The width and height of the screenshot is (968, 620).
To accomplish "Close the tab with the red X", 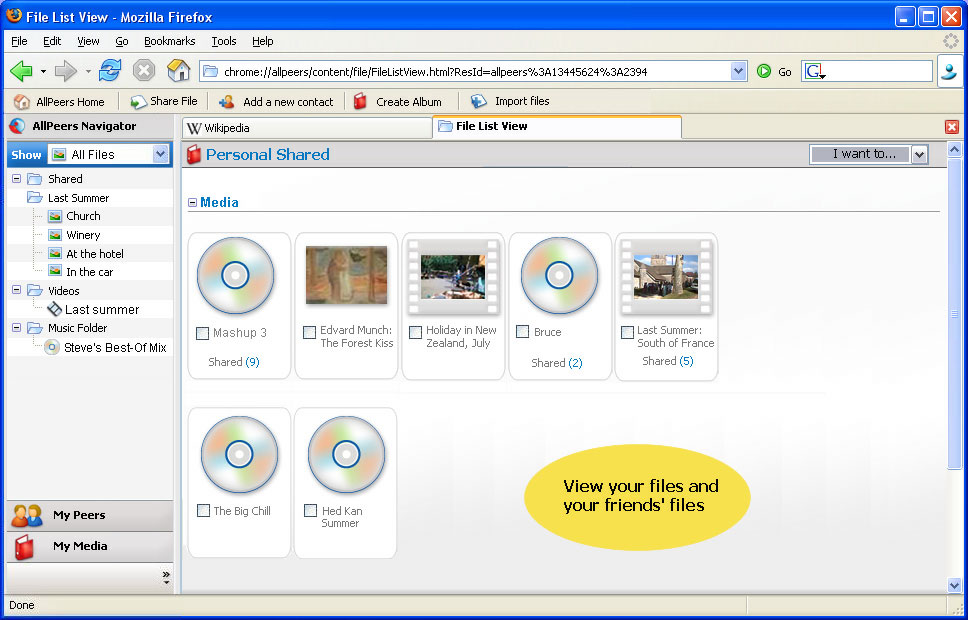I will pyautogui.click(x=952, y=127).
